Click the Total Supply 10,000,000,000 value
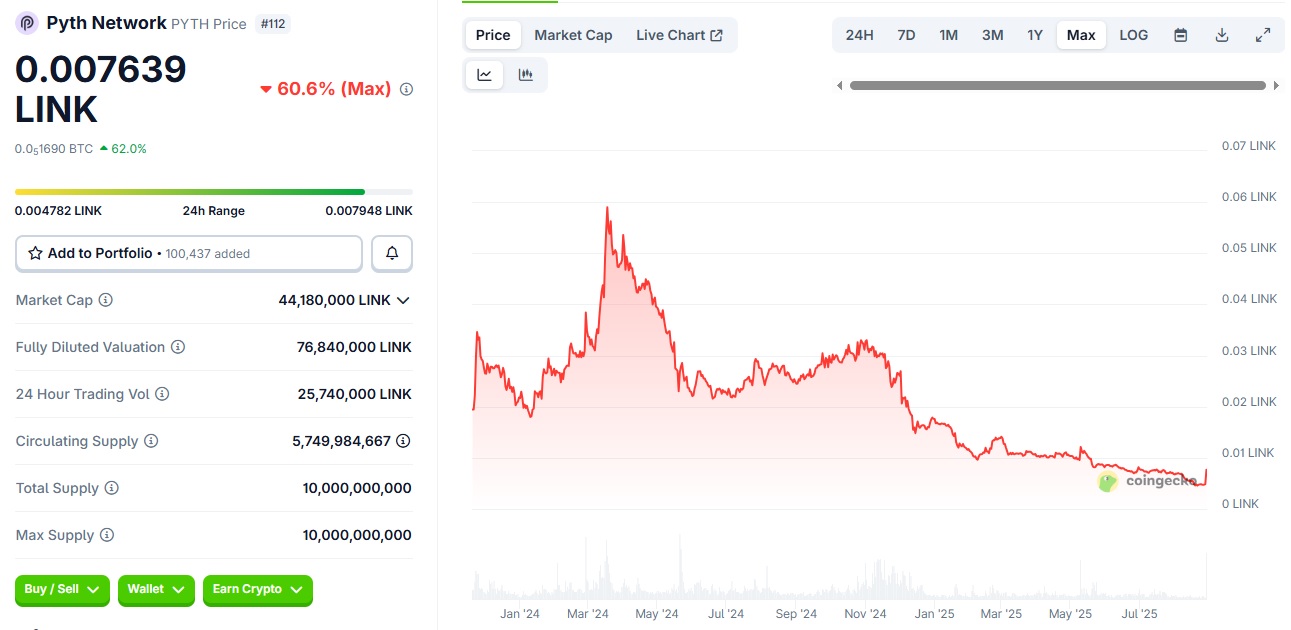Image resolution: width=1291 pixels, height=630 pixels. pos(357,488)
